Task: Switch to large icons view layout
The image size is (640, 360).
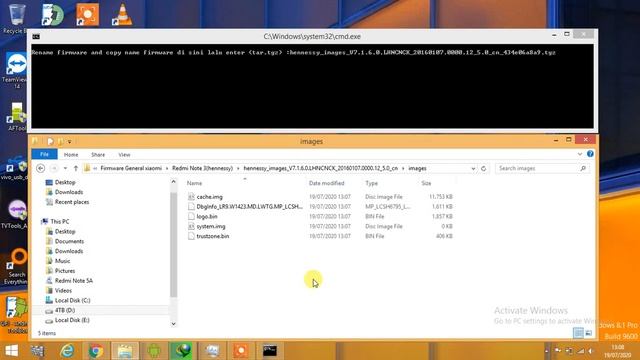Action: (x=589, y=333)
